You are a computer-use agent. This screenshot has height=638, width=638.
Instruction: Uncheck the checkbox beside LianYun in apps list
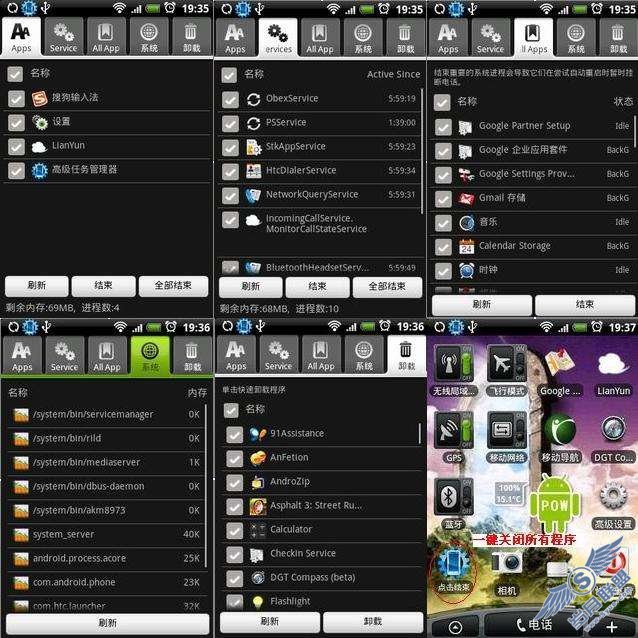pos(16,146)
